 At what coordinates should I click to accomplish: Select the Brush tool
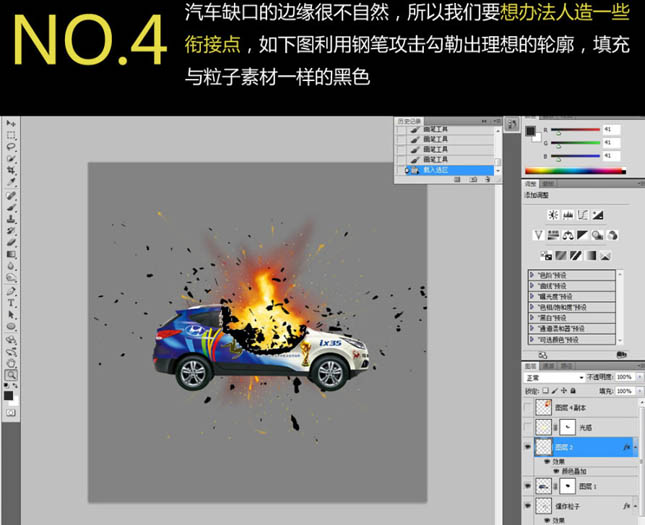click(x=11, y=207)
